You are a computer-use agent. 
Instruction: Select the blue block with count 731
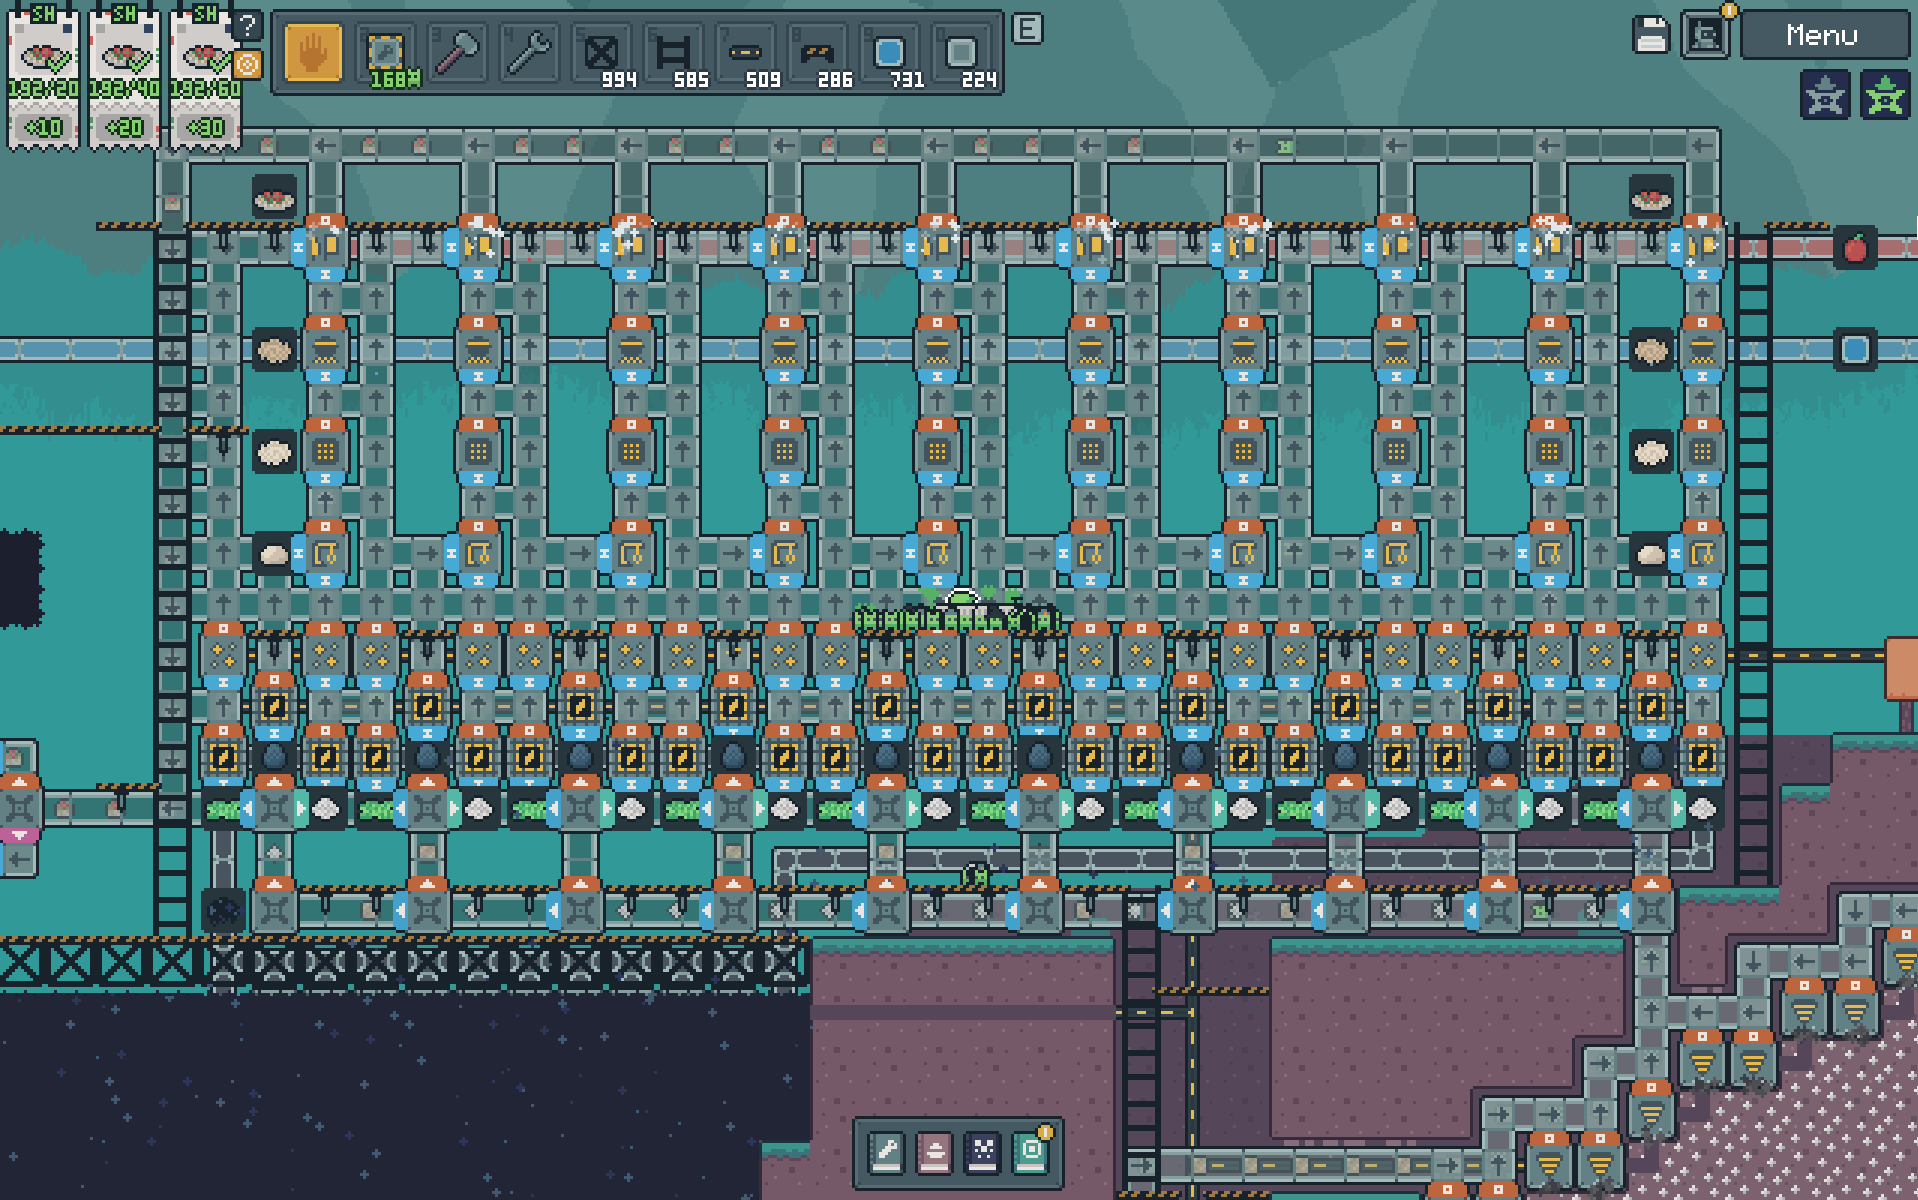pyautogui.click(x=889, y=53)
